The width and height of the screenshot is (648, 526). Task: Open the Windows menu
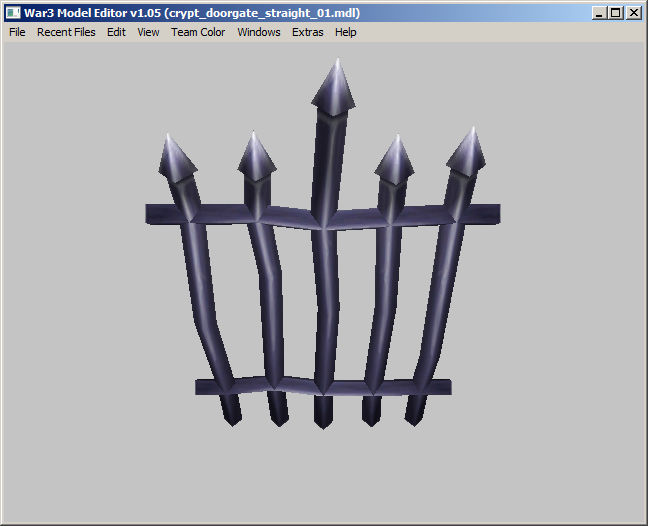(x=259, y=32)
